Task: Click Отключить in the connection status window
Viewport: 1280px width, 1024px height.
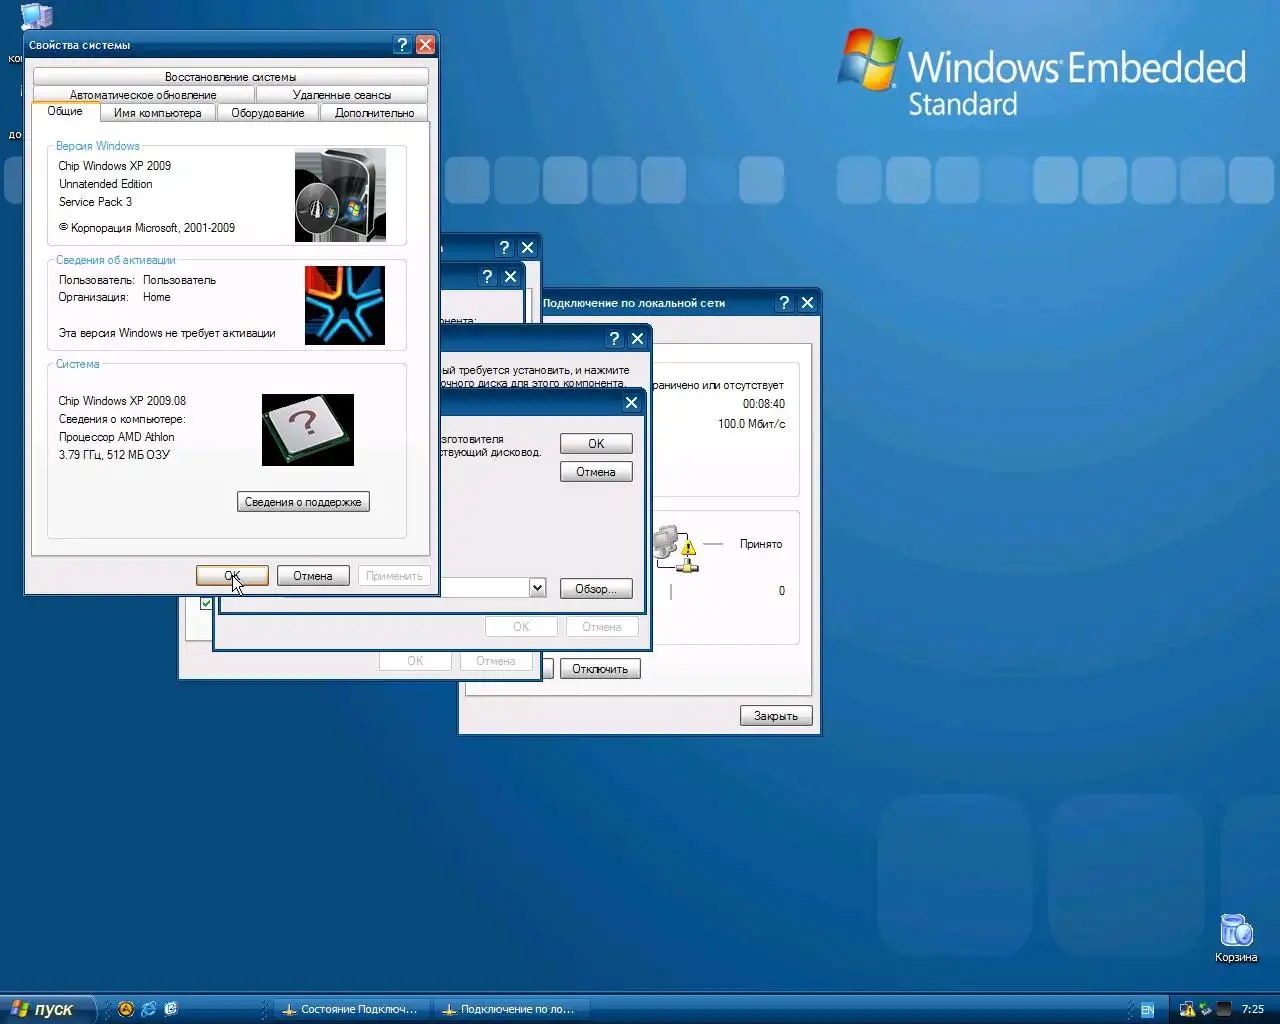Action: [x=600, y=669]
